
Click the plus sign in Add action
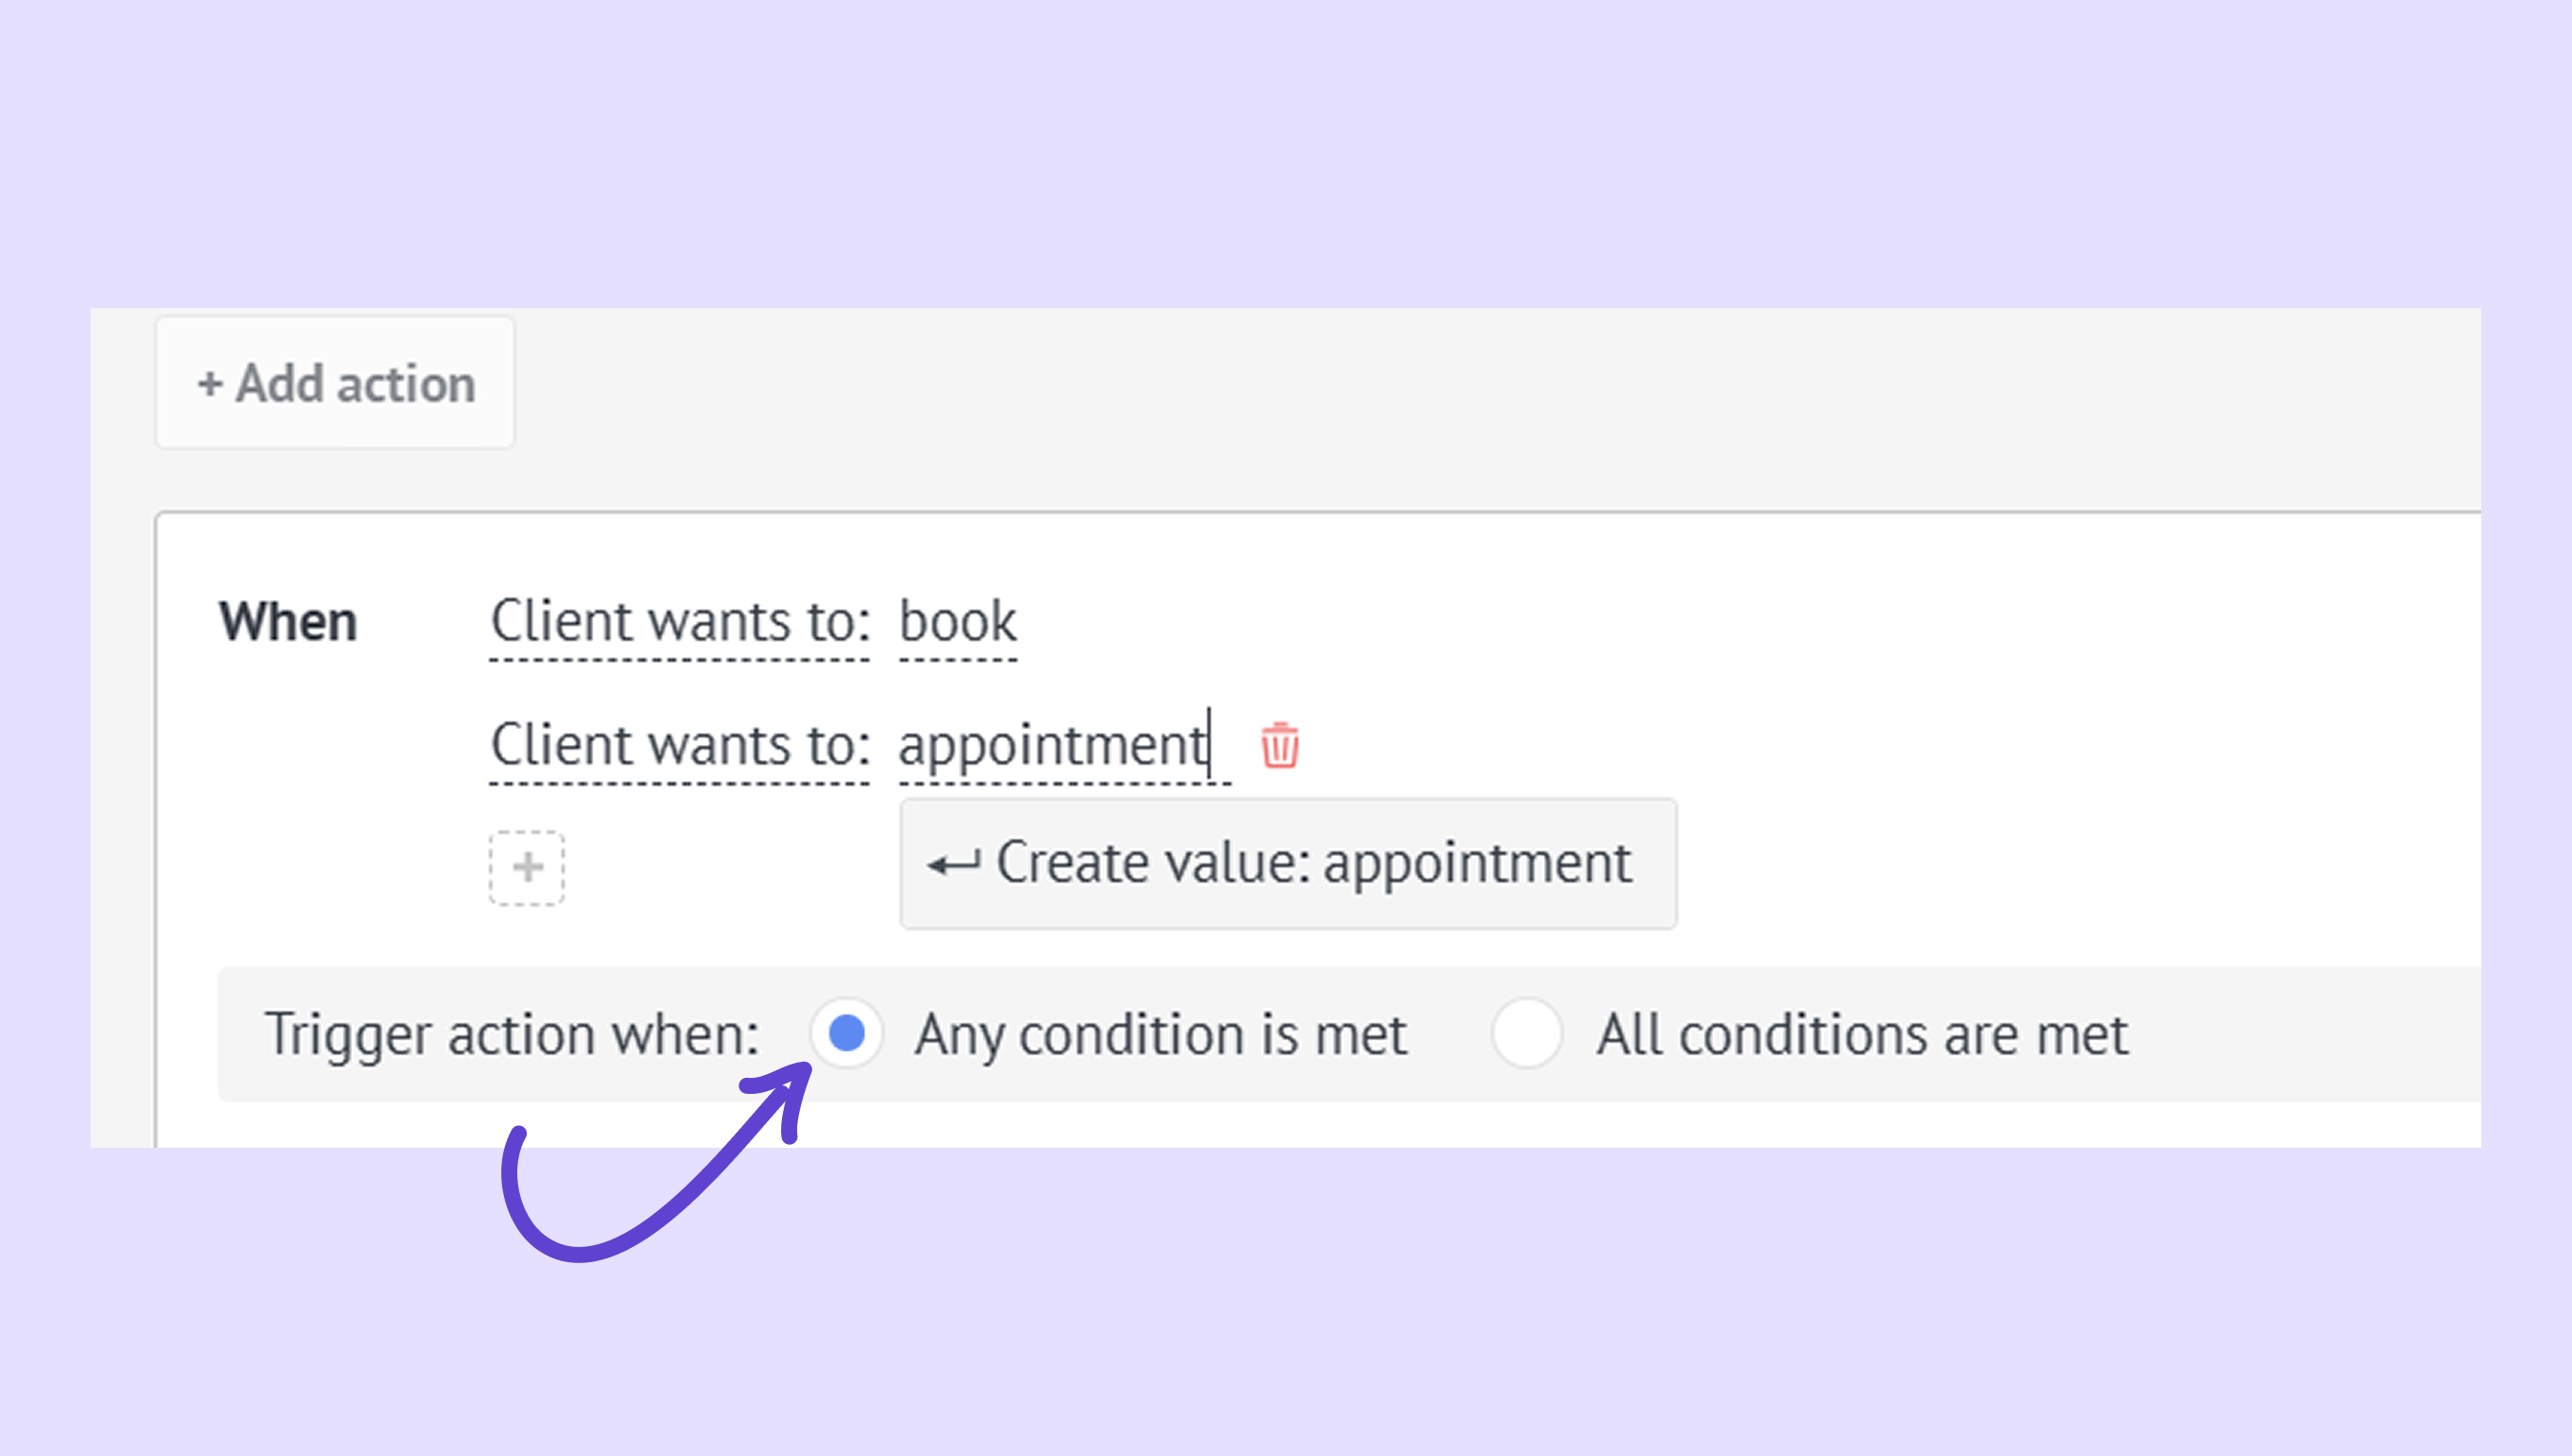click(x=209, y=384)
